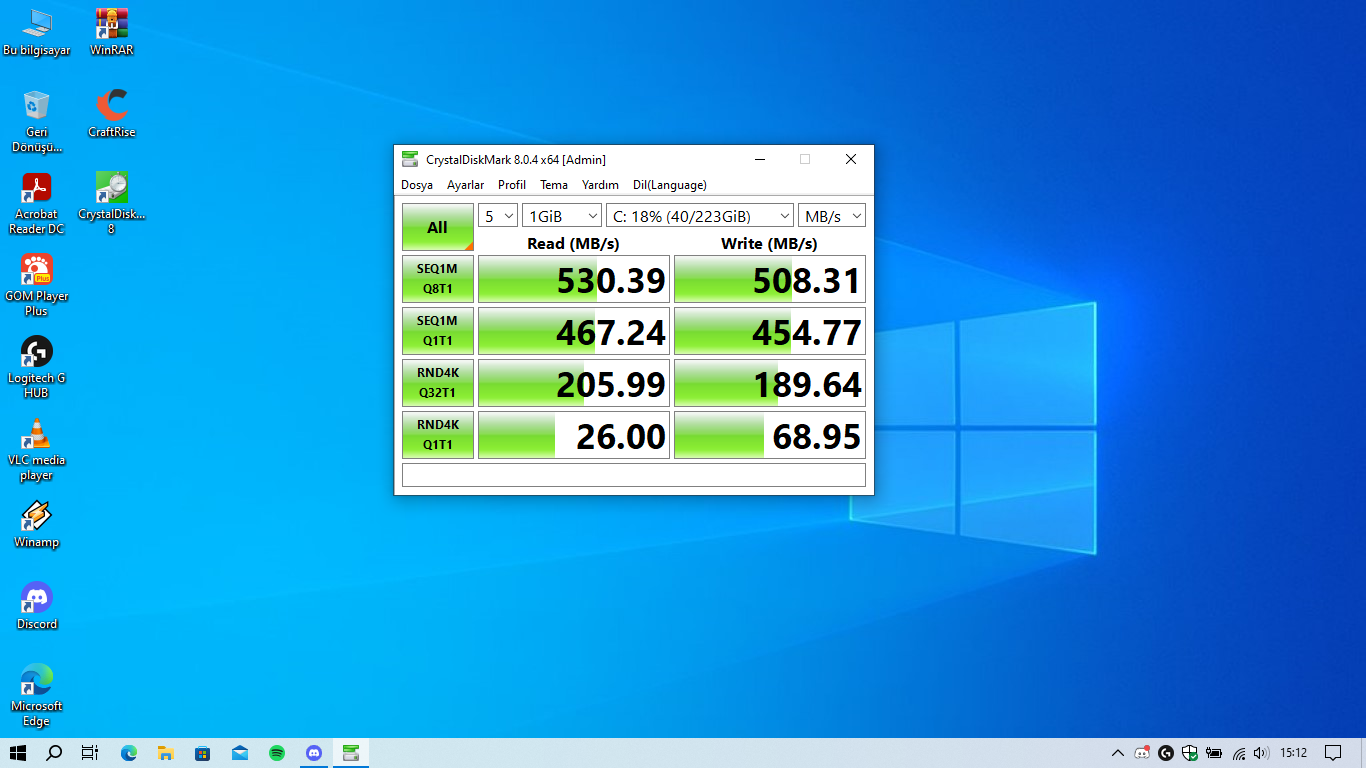This screenshot has height=768, width=1366.
Task: Open Microsoft Edge desktop shortcut
Action: (37, 695)
